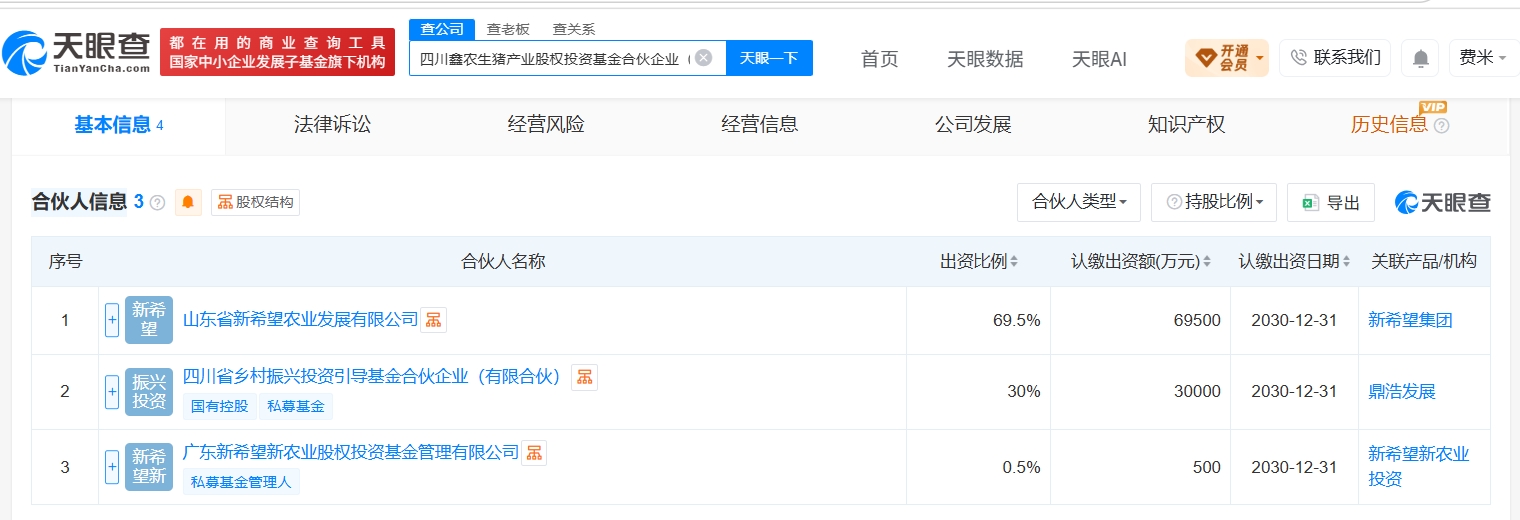Viewport: 1520px width, 520px height.
Task: Open equity chart icon for 山东省新希望农业发展有限公司
Action: click(x=433, y=320)
